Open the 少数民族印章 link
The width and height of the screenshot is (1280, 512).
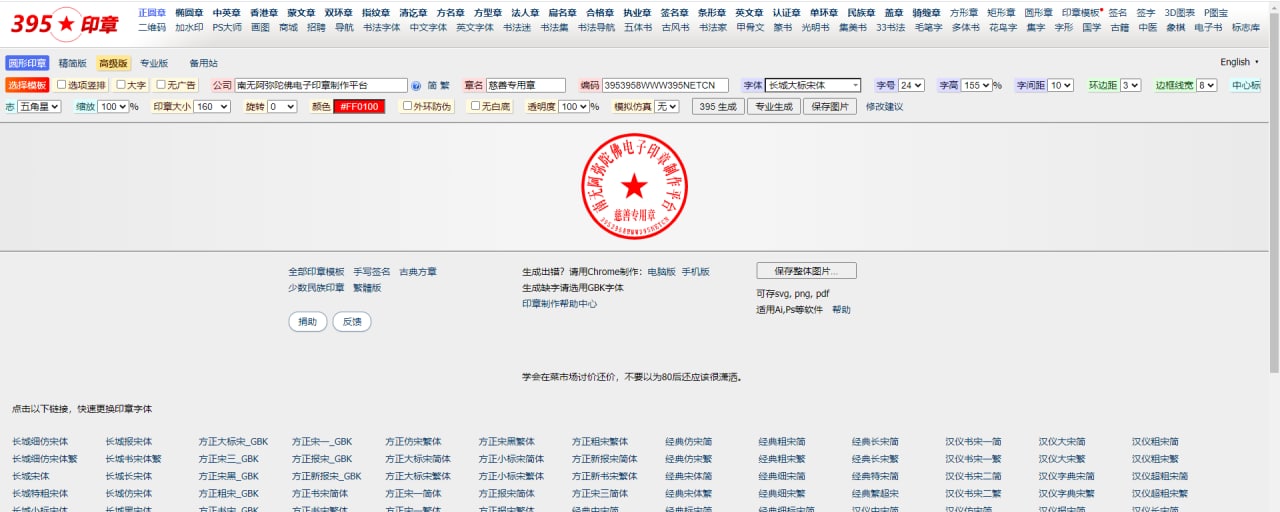pyautogui.click(x=316, y=288)
